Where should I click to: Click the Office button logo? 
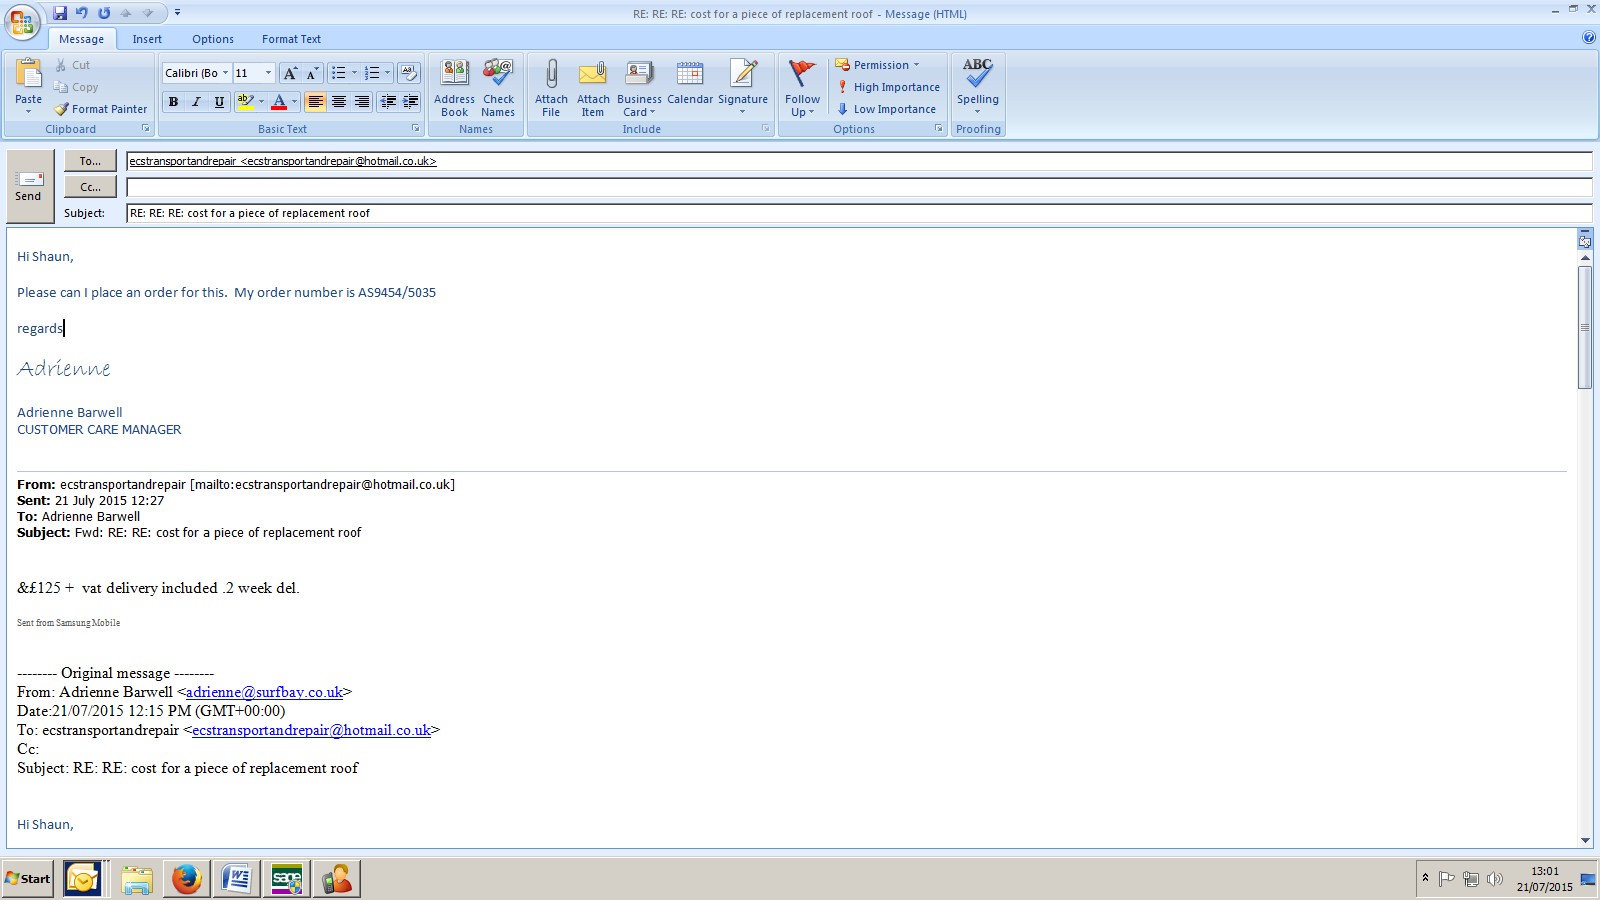tap(22, 23)
